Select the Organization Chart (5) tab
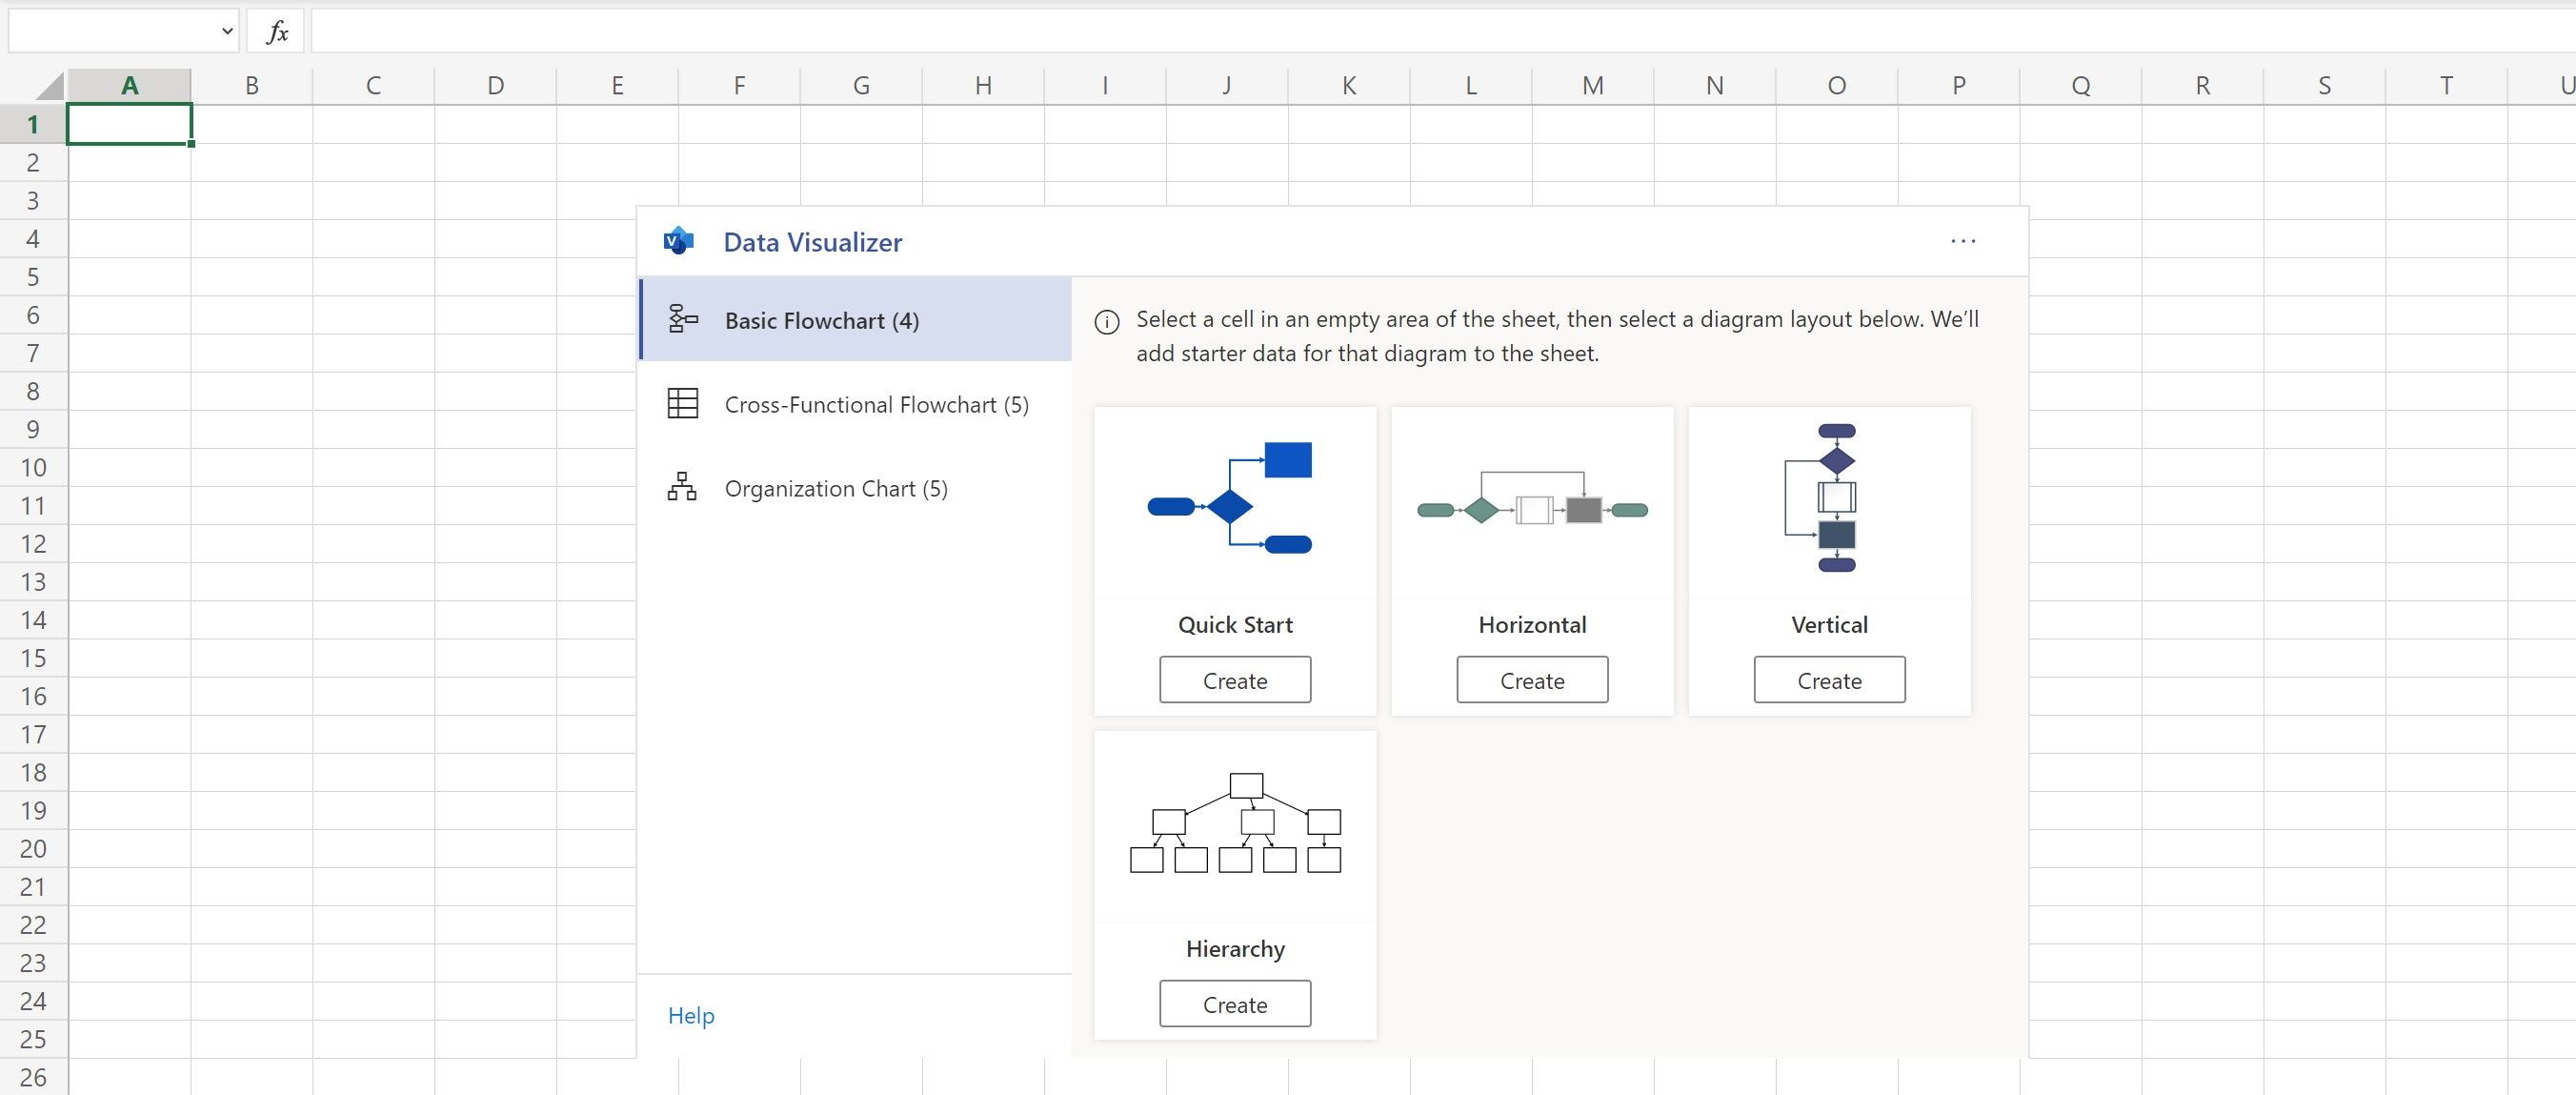Image resolution: width=2576 pixels, height=1095 pixels. [836, 488]
